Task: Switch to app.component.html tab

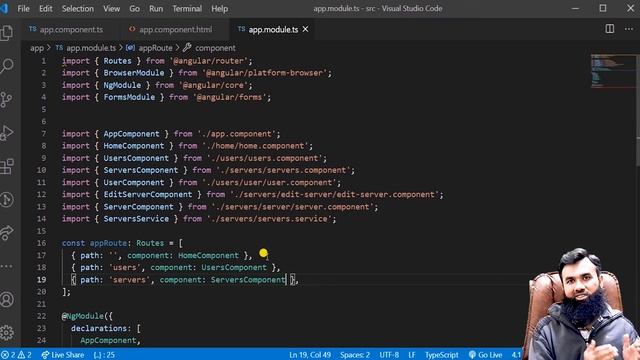Action: click(x=176, y=29)
